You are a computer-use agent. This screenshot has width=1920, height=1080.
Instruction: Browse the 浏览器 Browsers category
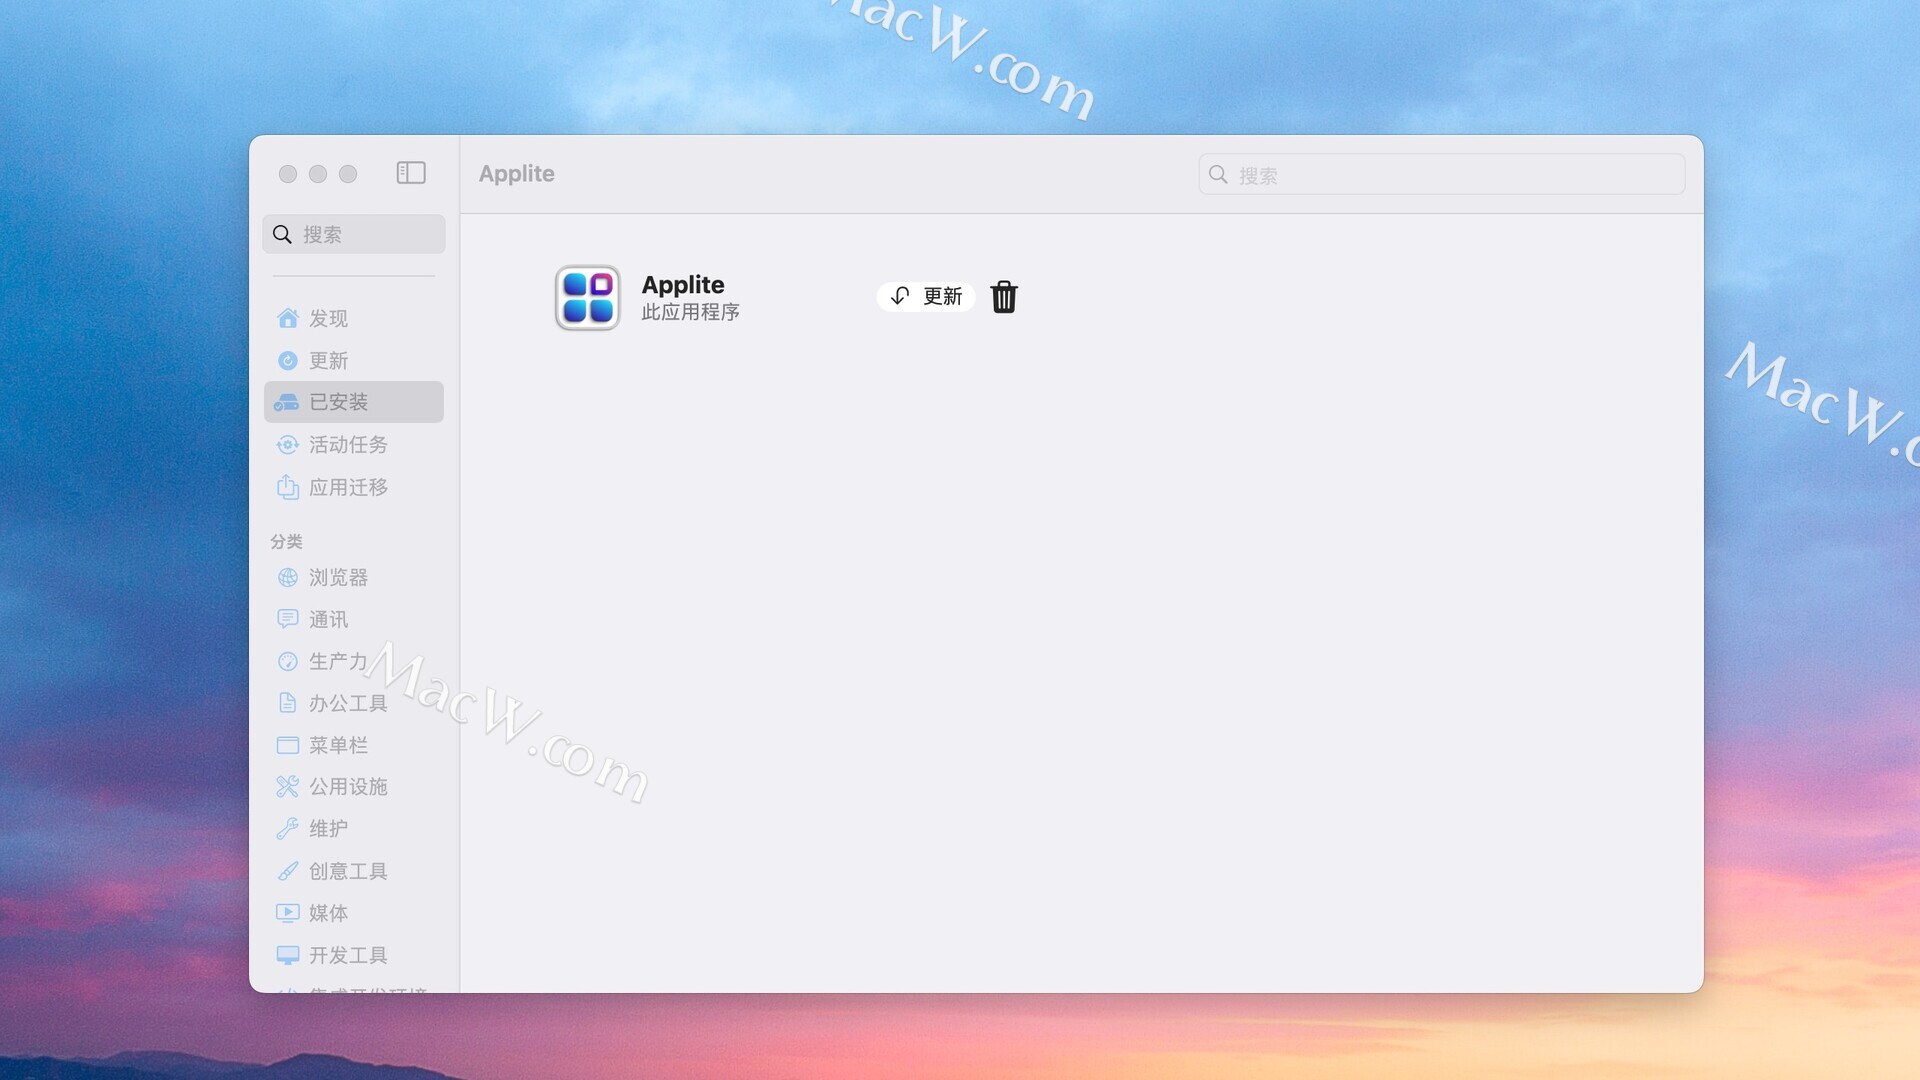pos(338,577)
